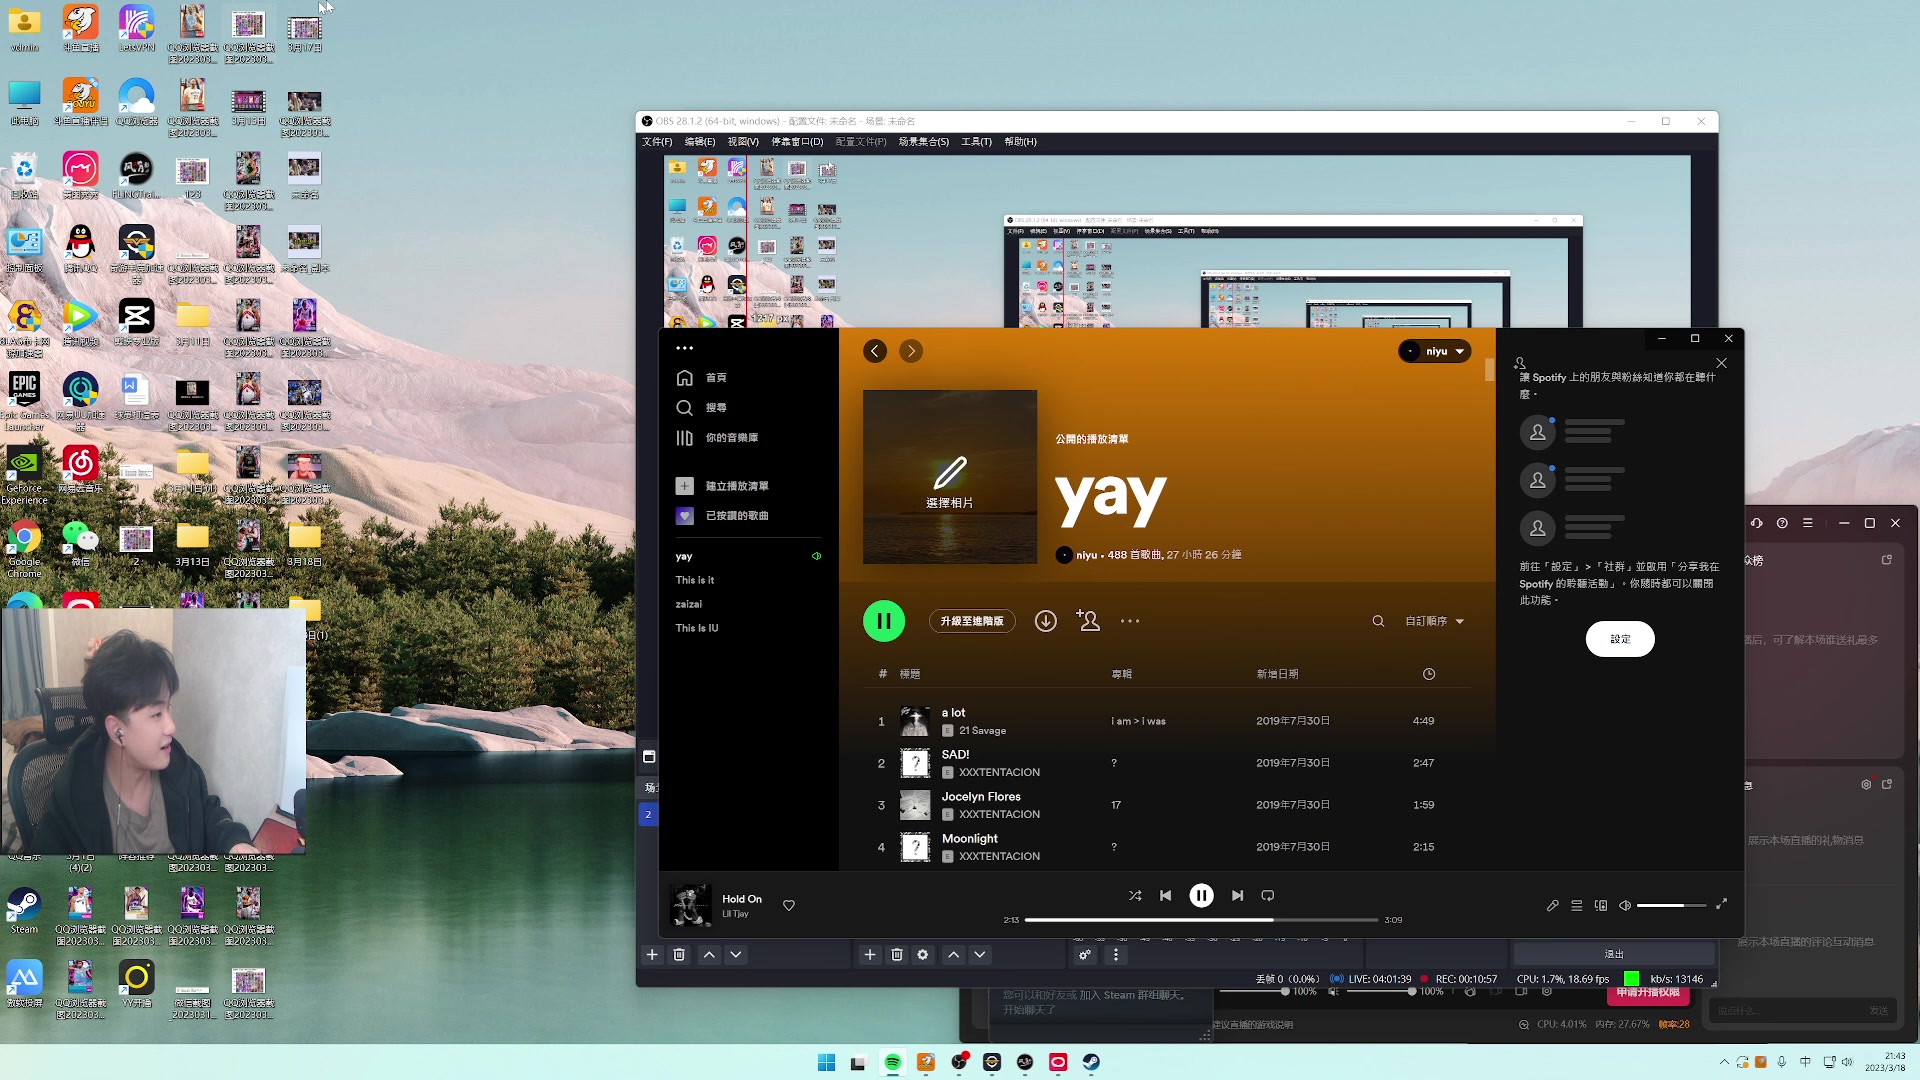Open the This Is It playlist

click(x=695, y=580)
